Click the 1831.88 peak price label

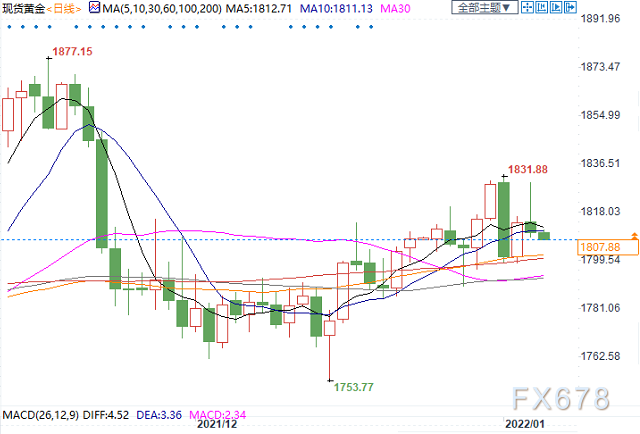(528, 169)
